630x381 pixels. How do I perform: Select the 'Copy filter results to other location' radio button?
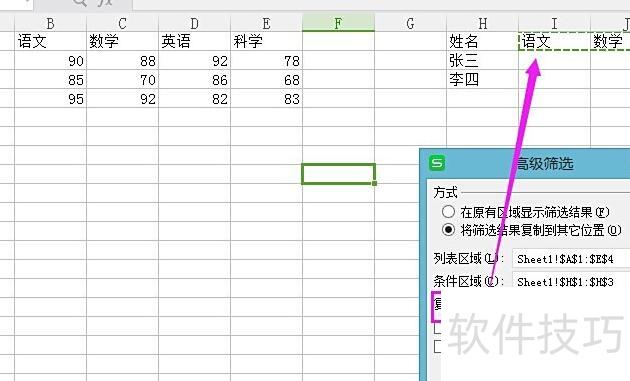tap(448, 230)
